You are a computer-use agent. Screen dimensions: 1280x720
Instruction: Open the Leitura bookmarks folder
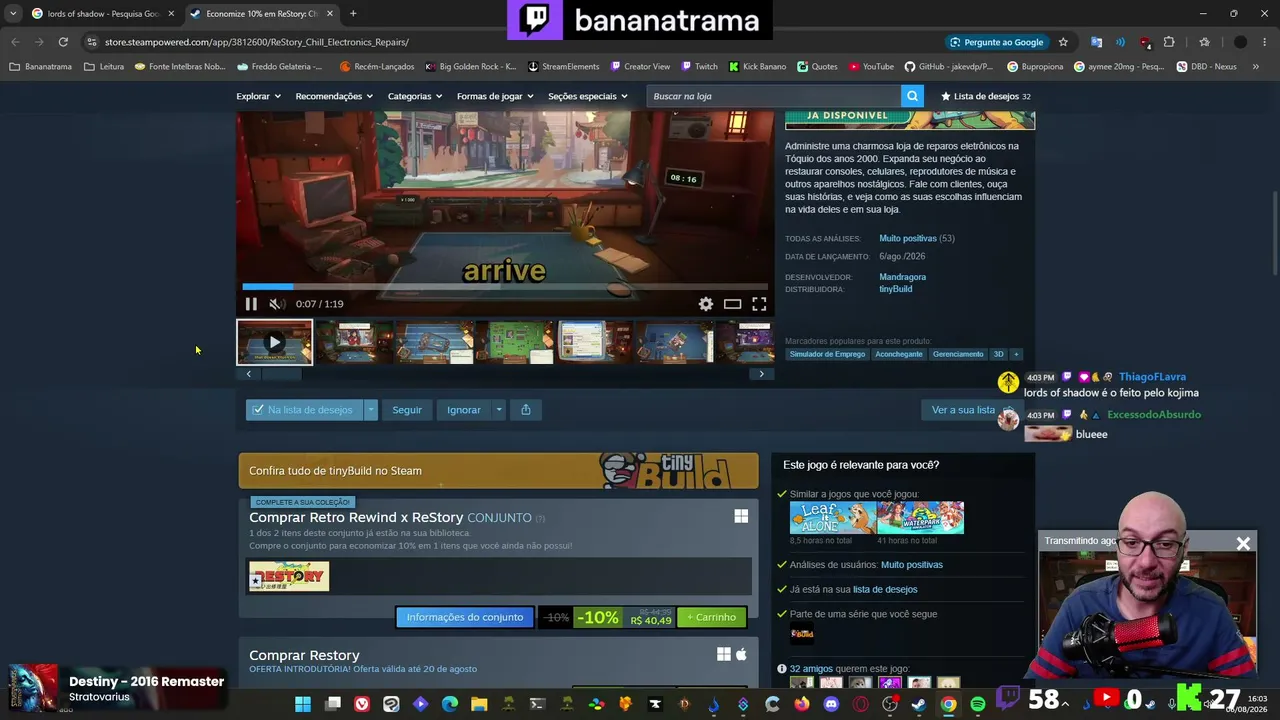104,67
